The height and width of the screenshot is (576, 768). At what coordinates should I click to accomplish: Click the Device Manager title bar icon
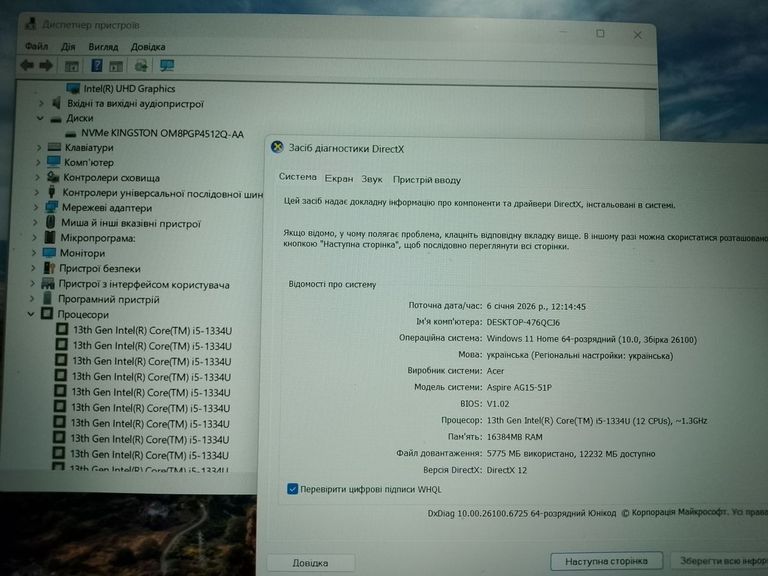(30, 24)
